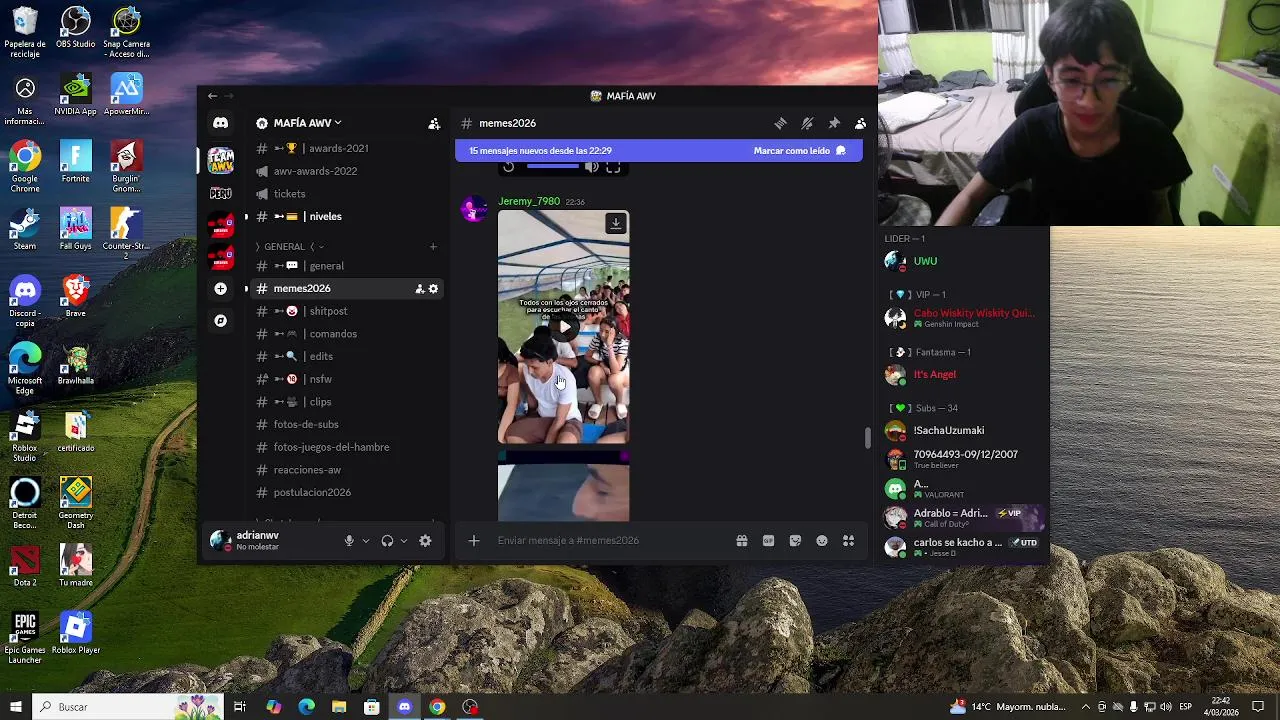Open Discord direct messages home icon
The image size is (1280, 720).
(x=220, y=123)
